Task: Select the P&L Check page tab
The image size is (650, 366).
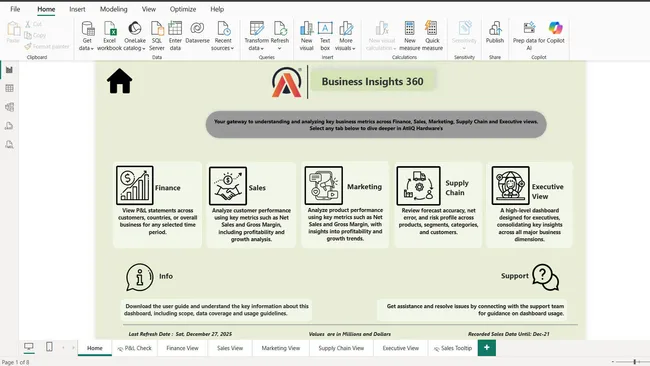Action: tap(135, 348)
